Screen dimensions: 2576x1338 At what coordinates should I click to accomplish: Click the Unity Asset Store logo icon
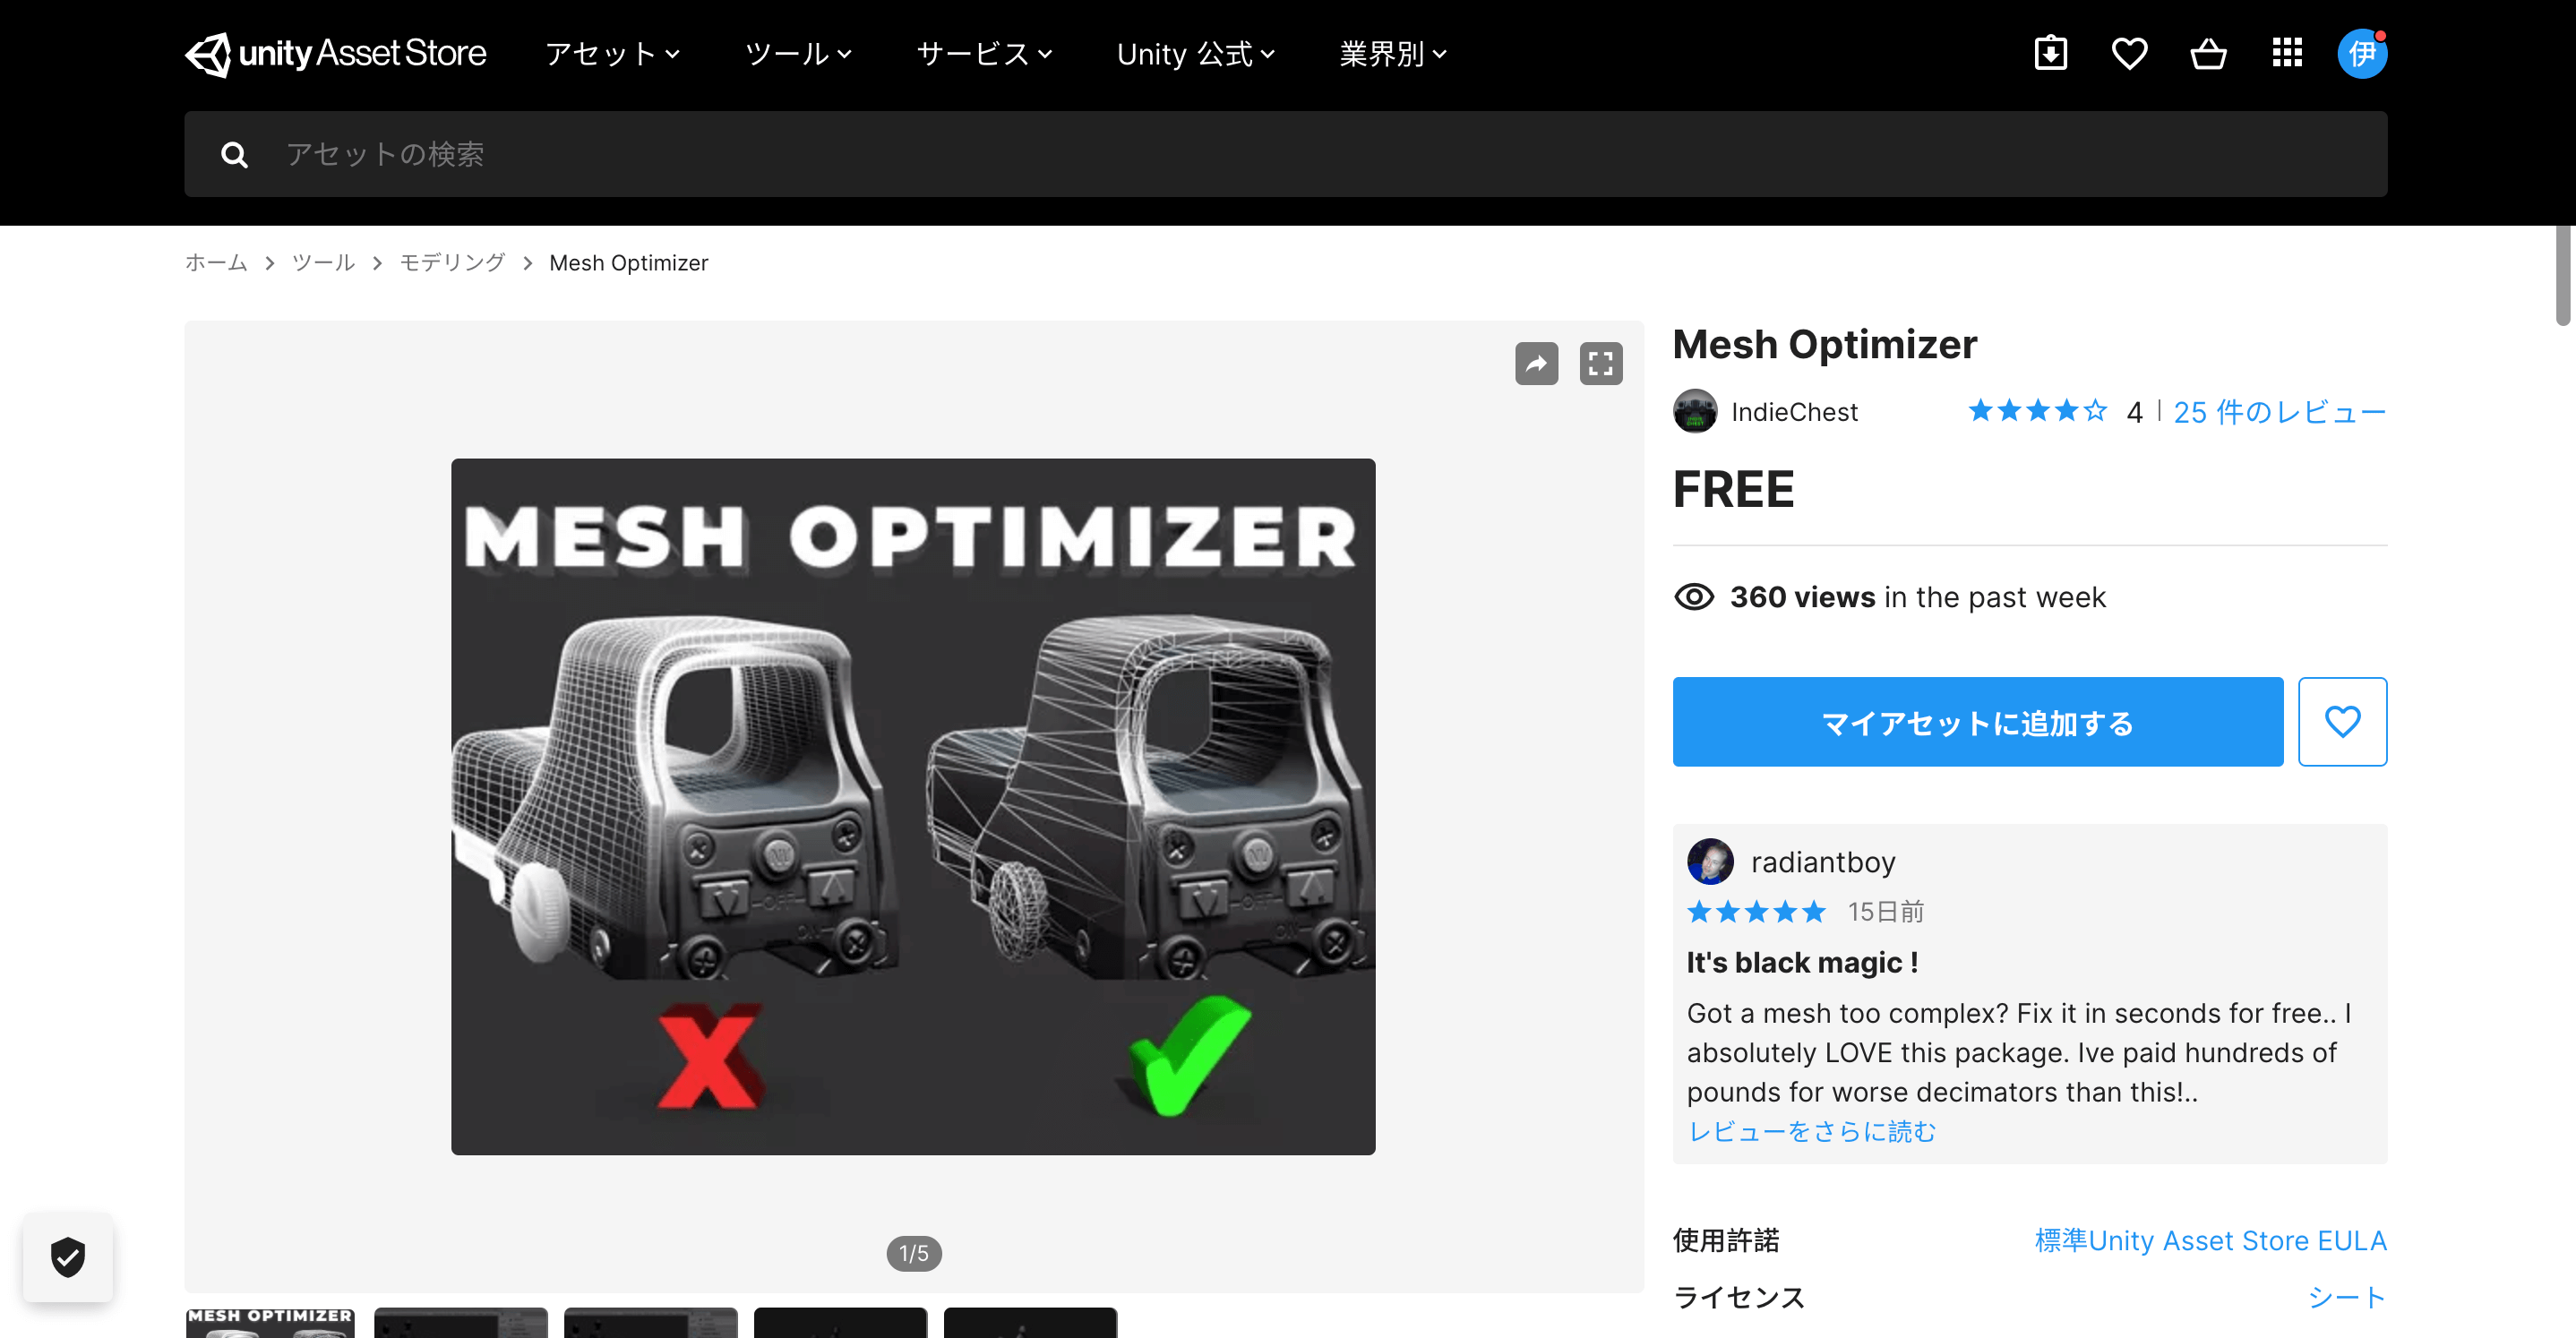(204, 51)
